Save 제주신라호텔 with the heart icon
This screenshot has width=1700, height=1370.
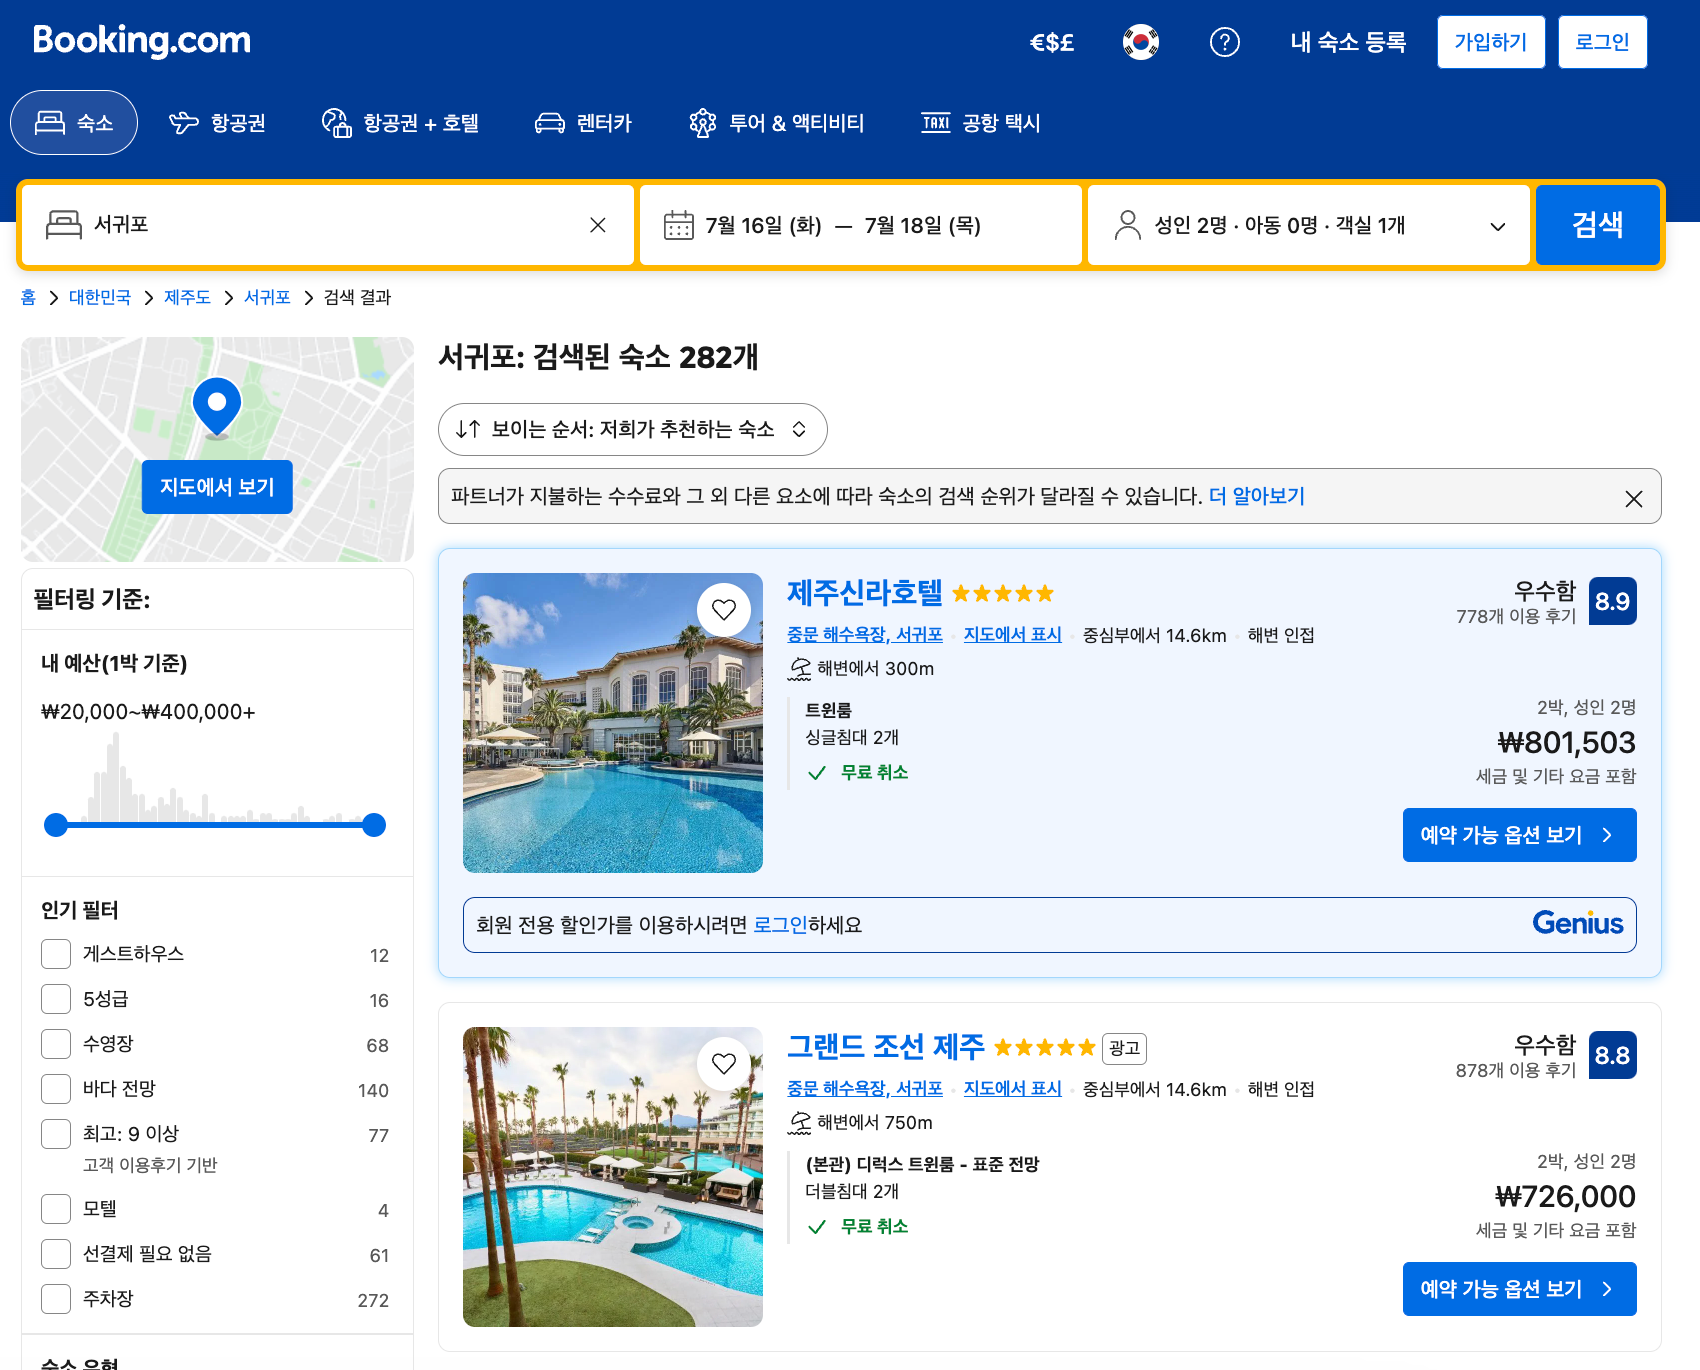(724, 609)
